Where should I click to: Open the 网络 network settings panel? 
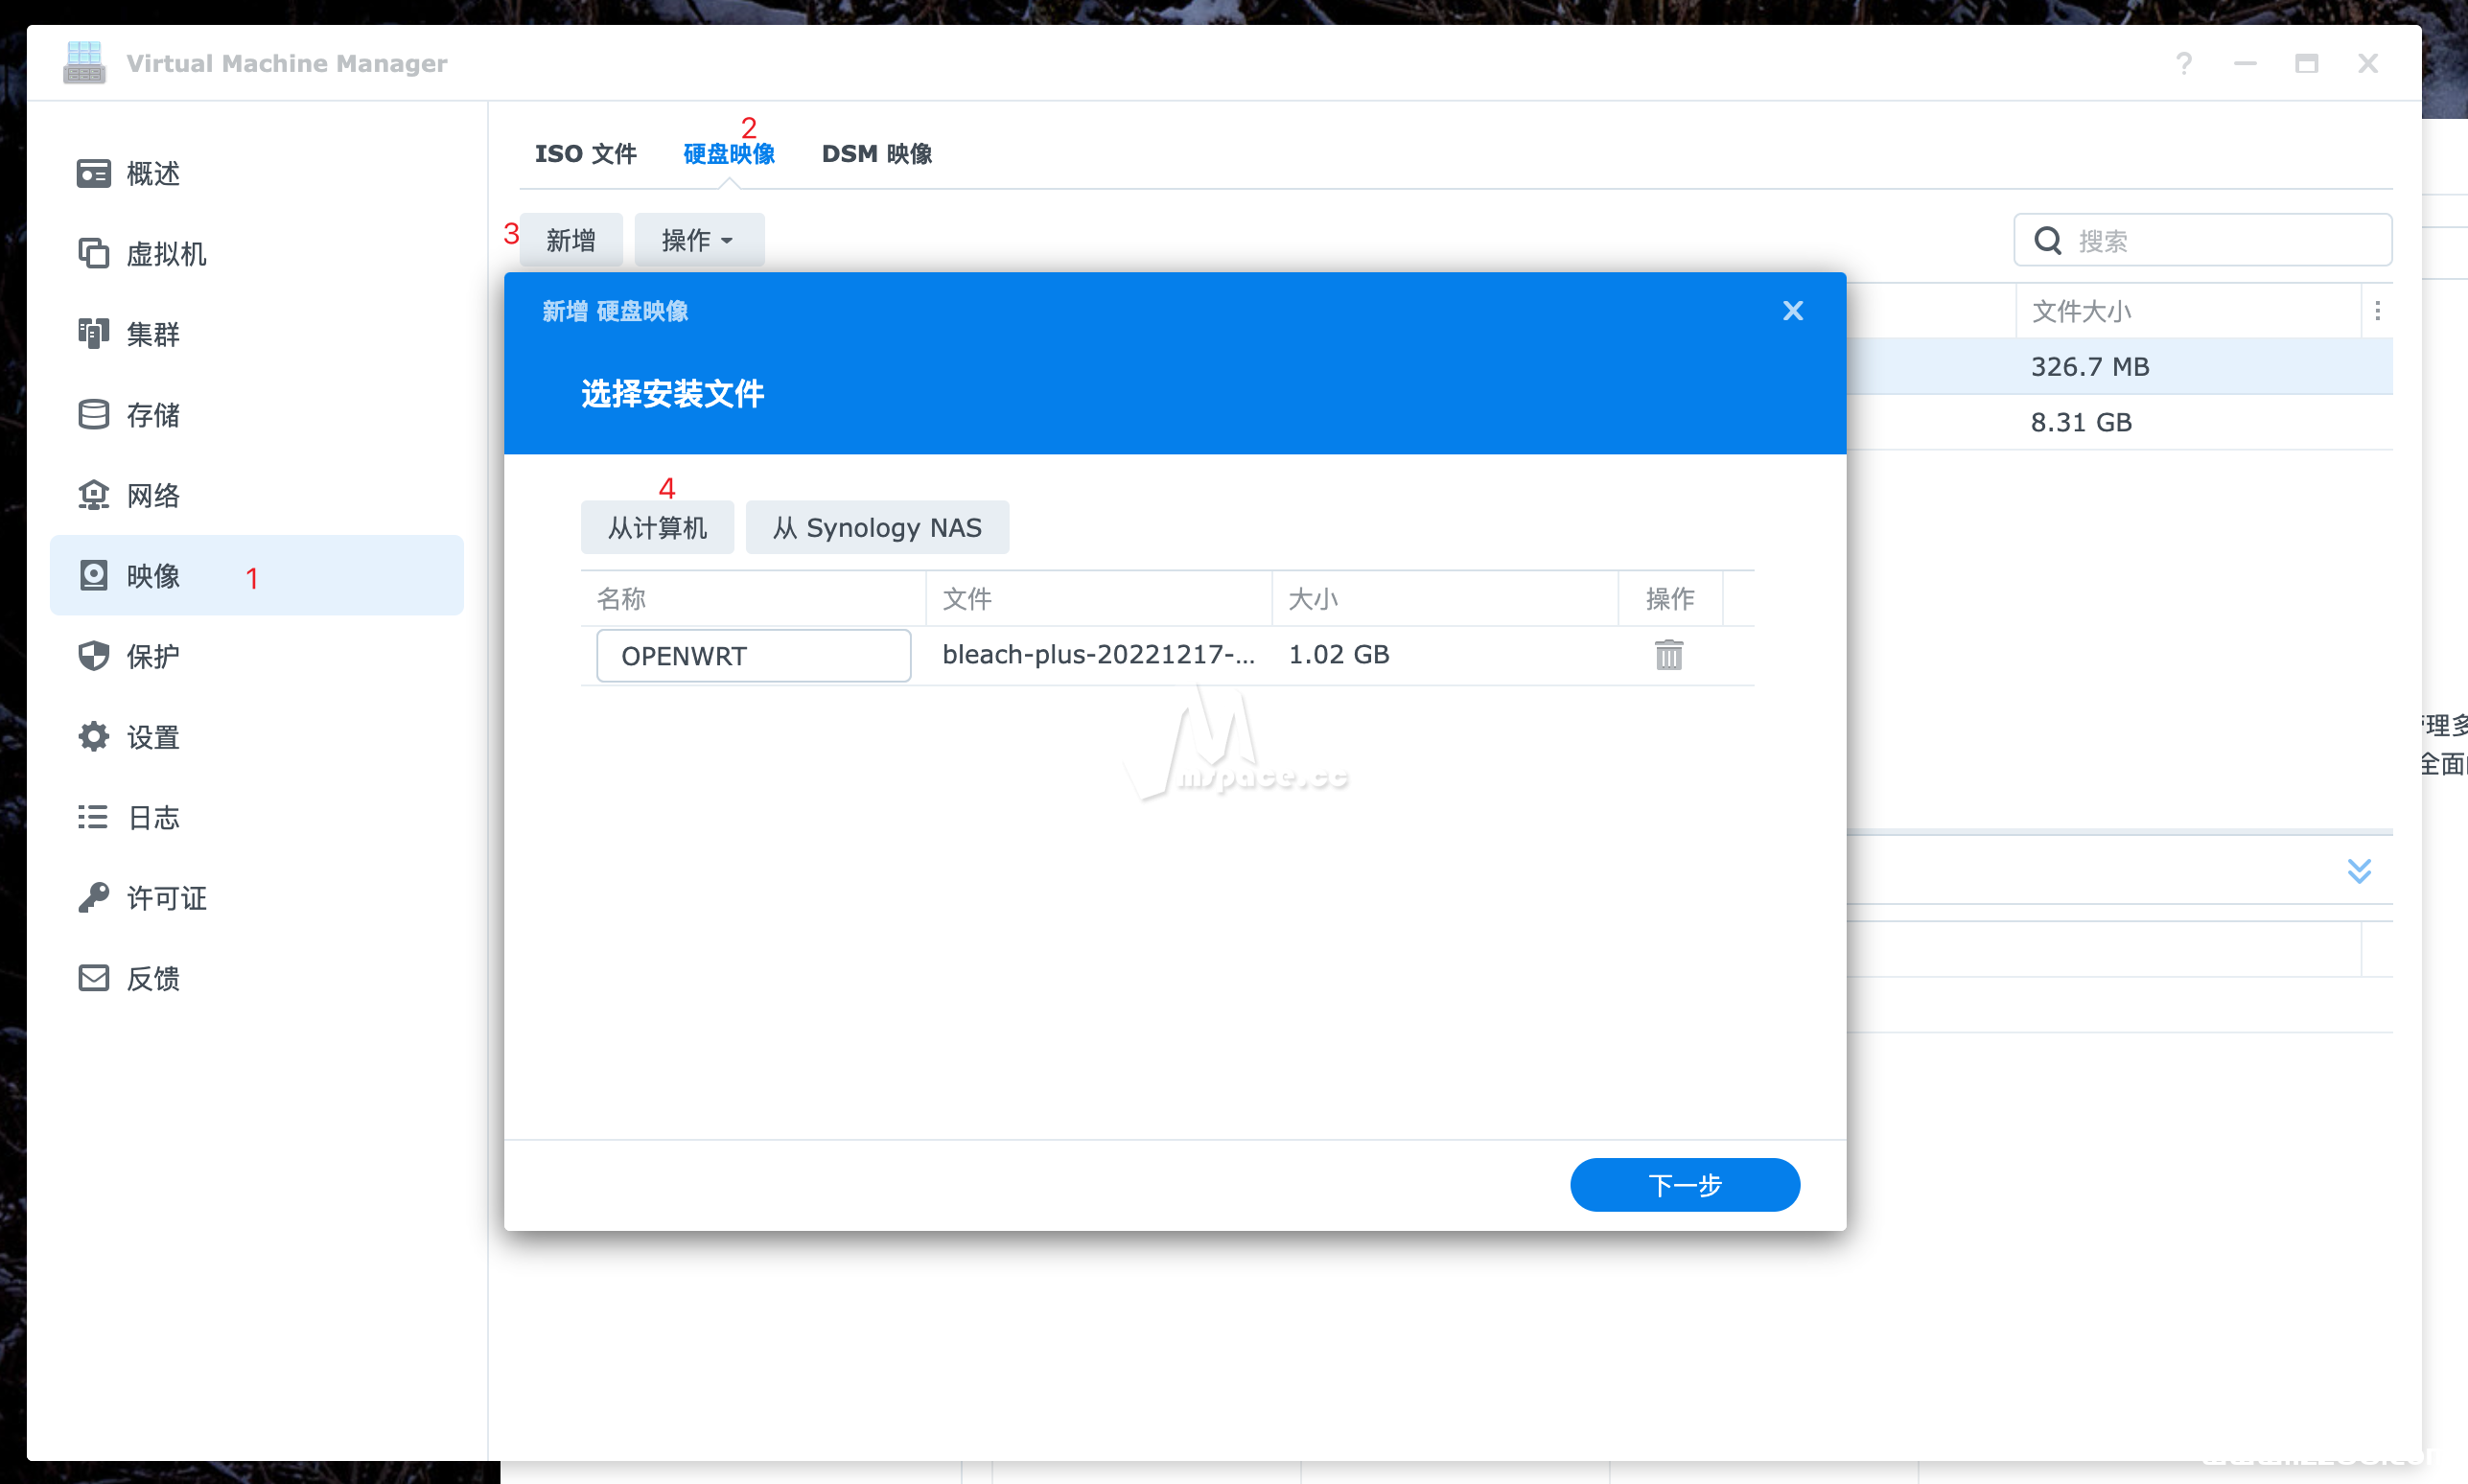tap(153, 495)
